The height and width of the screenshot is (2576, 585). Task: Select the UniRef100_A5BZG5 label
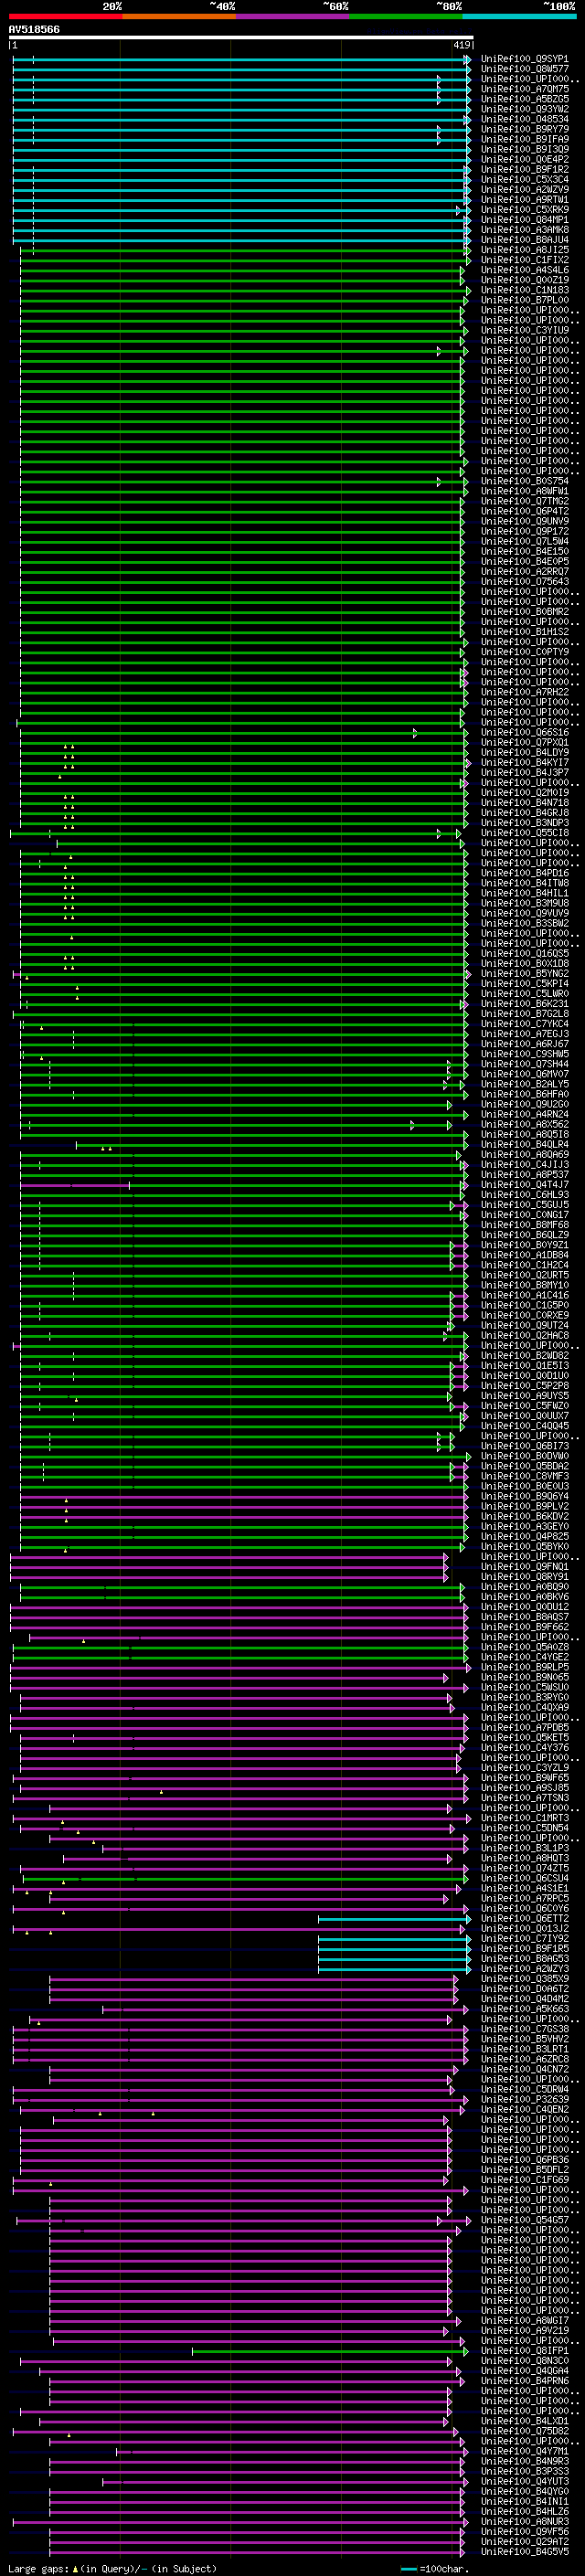tap(524, 99)
